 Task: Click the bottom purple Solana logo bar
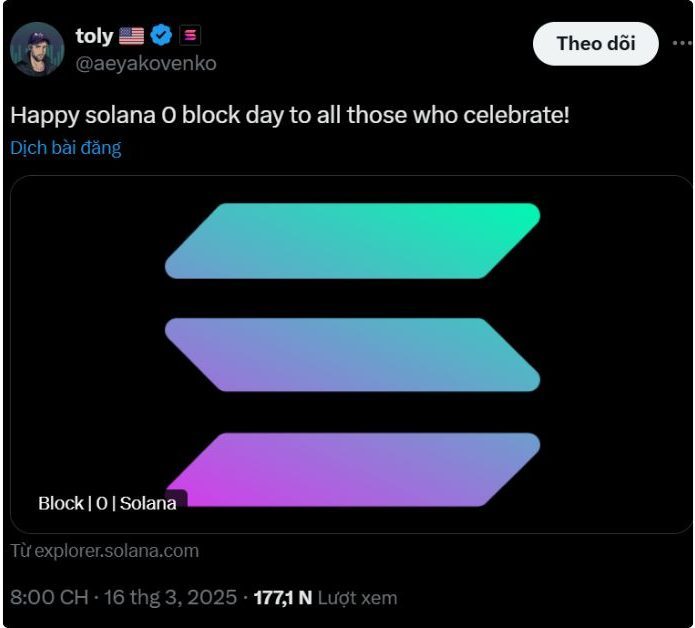(360, 468)
